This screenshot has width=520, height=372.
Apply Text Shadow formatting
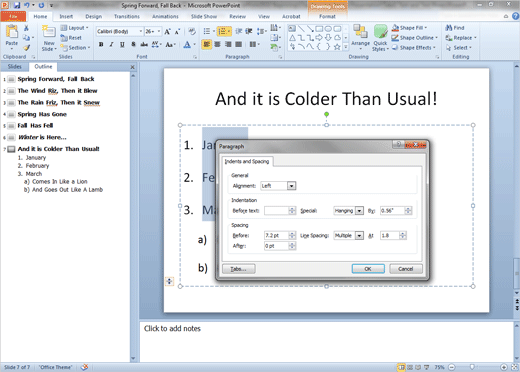[x=133, y=44]
